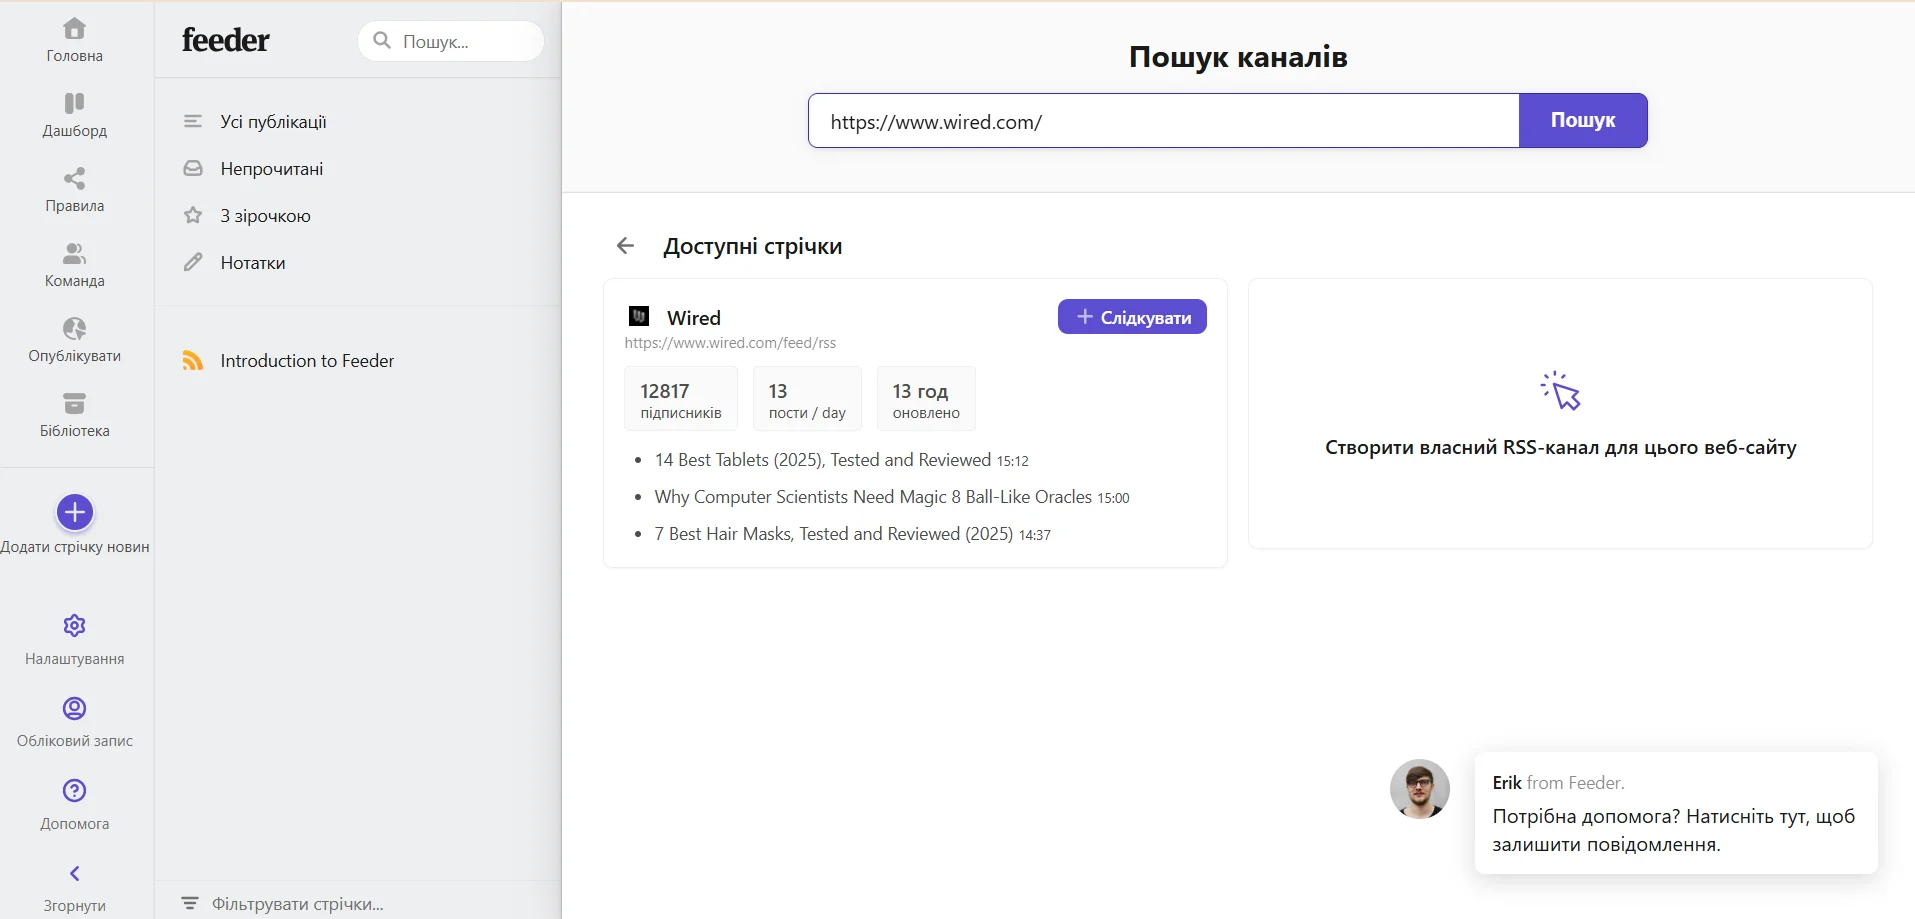Click the feed URL input with wired.com
Image resolution: width=1915 pixels, height=919 pixels.
pos(1164,121)
